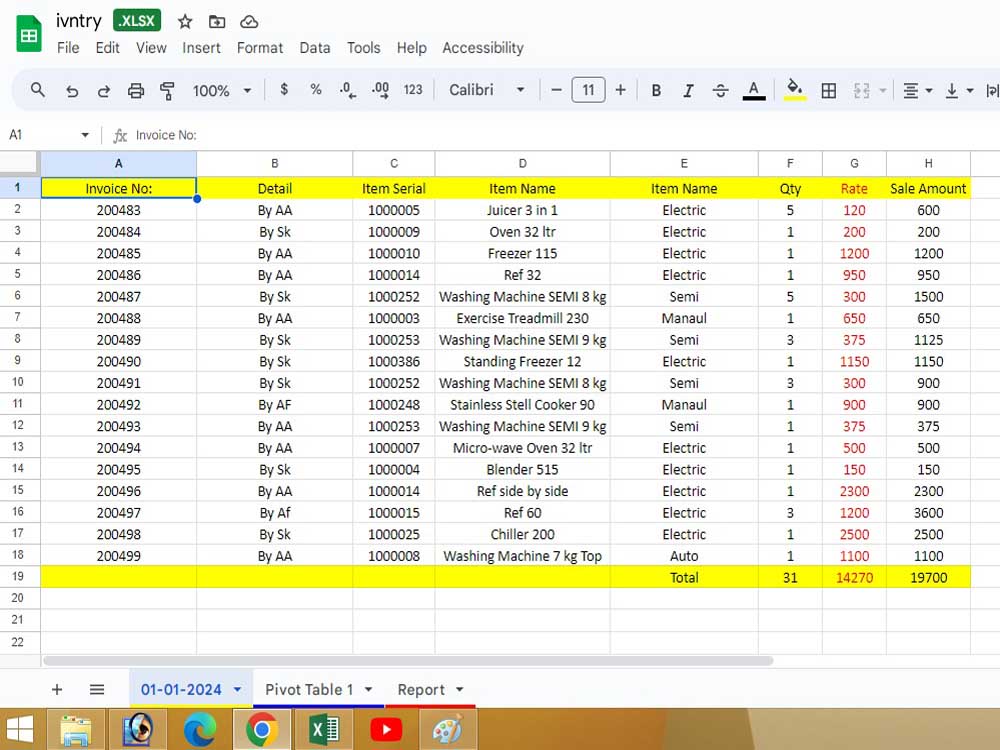Format as percent

(316, 89)
